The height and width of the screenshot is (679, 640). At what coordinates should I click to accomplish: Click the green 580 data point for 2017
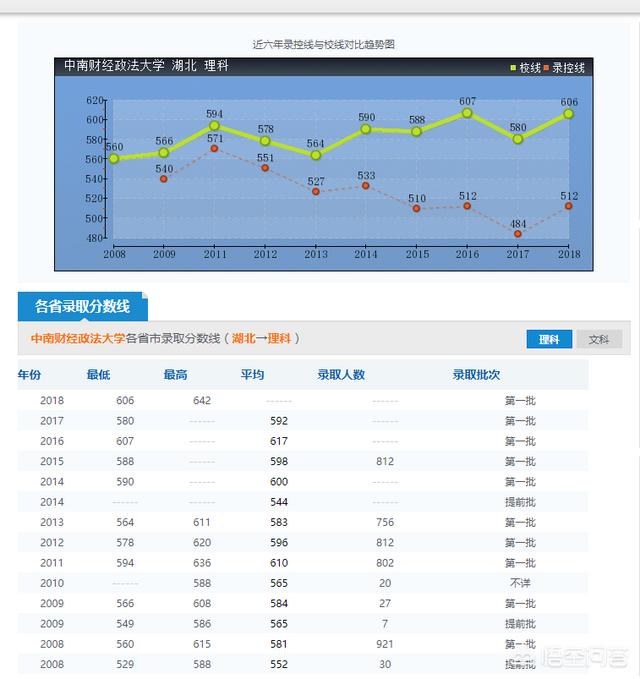pyautogui.click(x=518, y=139)
